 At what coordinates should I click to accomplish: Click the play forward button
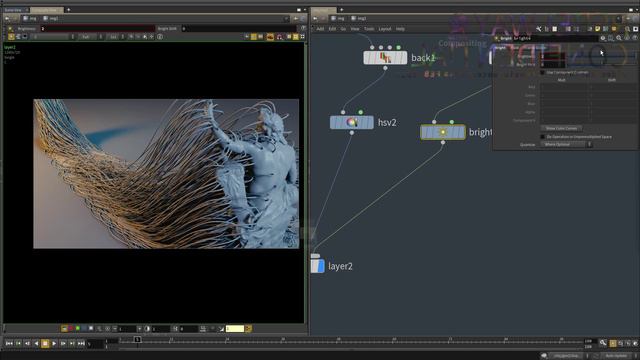coord(54,344)
